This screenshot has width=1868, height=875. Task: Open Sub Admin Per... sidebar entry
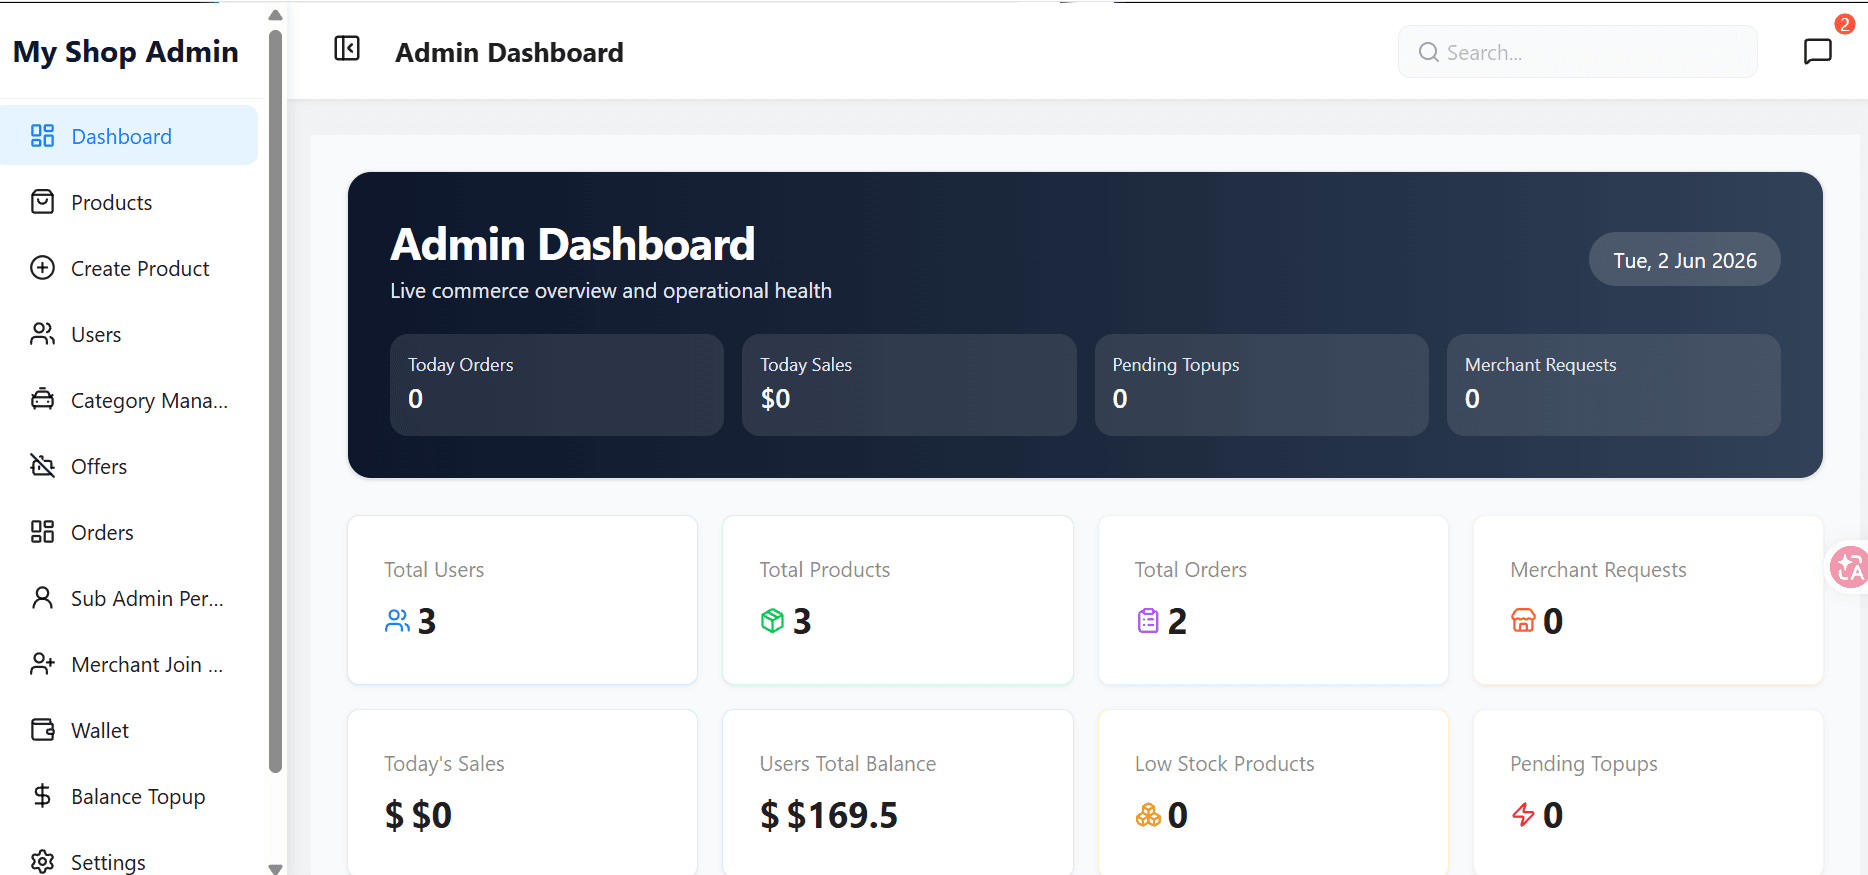pos(129,598)
